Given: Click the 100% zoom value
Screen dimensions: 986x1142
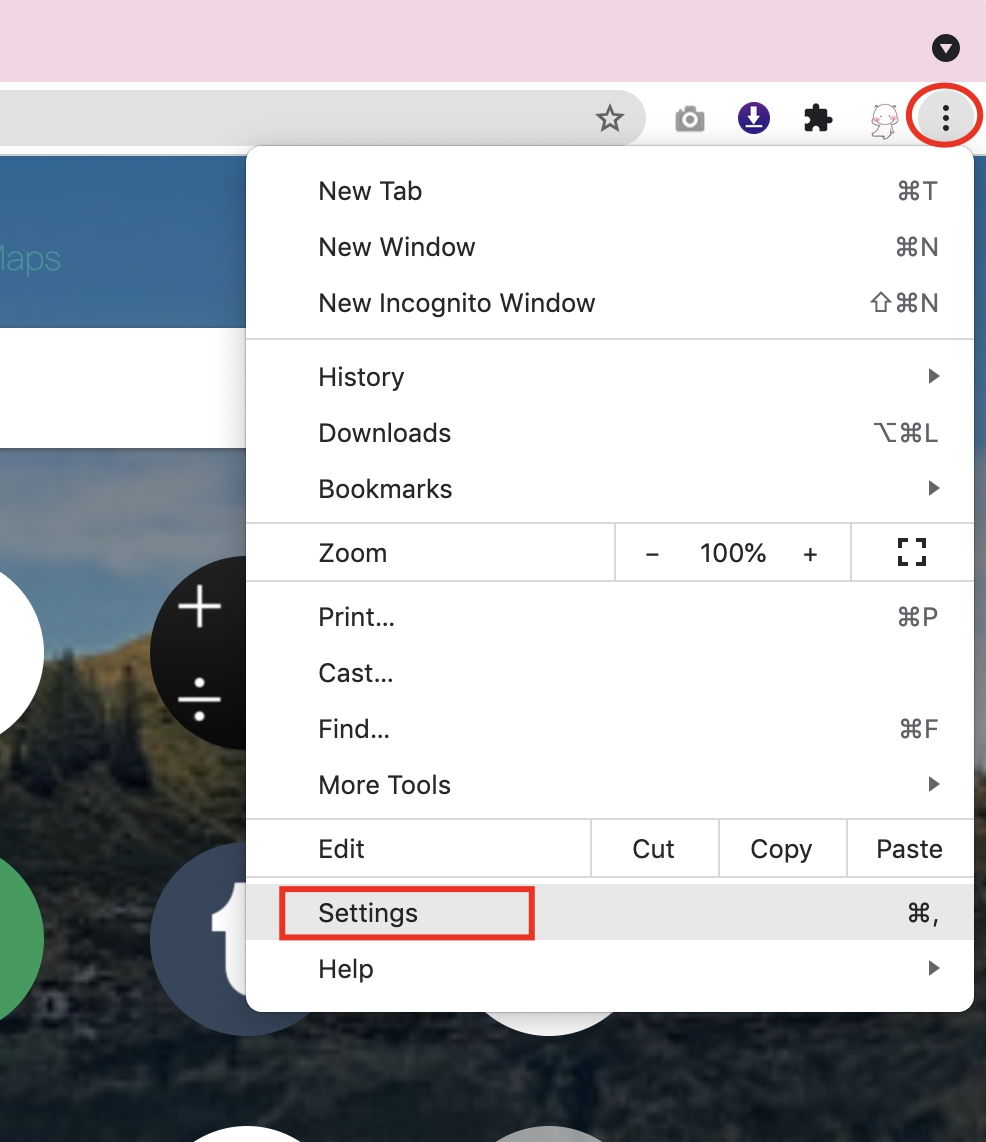Looking at the screenshot, I should [733, 553].
